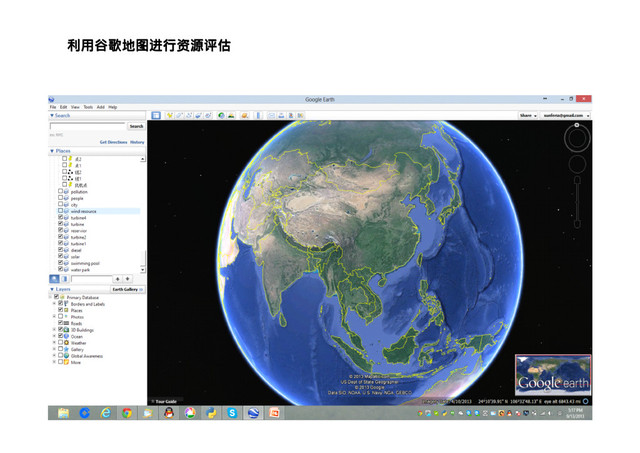640x453 pixels.
Task: Enable the people place checkbox
Action: tap(60, 198)
